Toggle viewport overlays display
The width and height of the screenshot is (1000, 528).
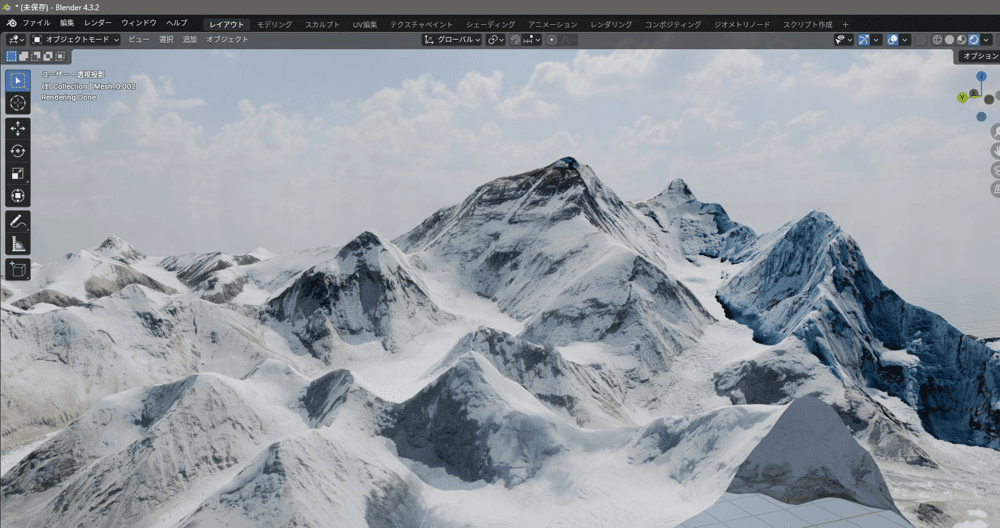[x=892, y=40]
